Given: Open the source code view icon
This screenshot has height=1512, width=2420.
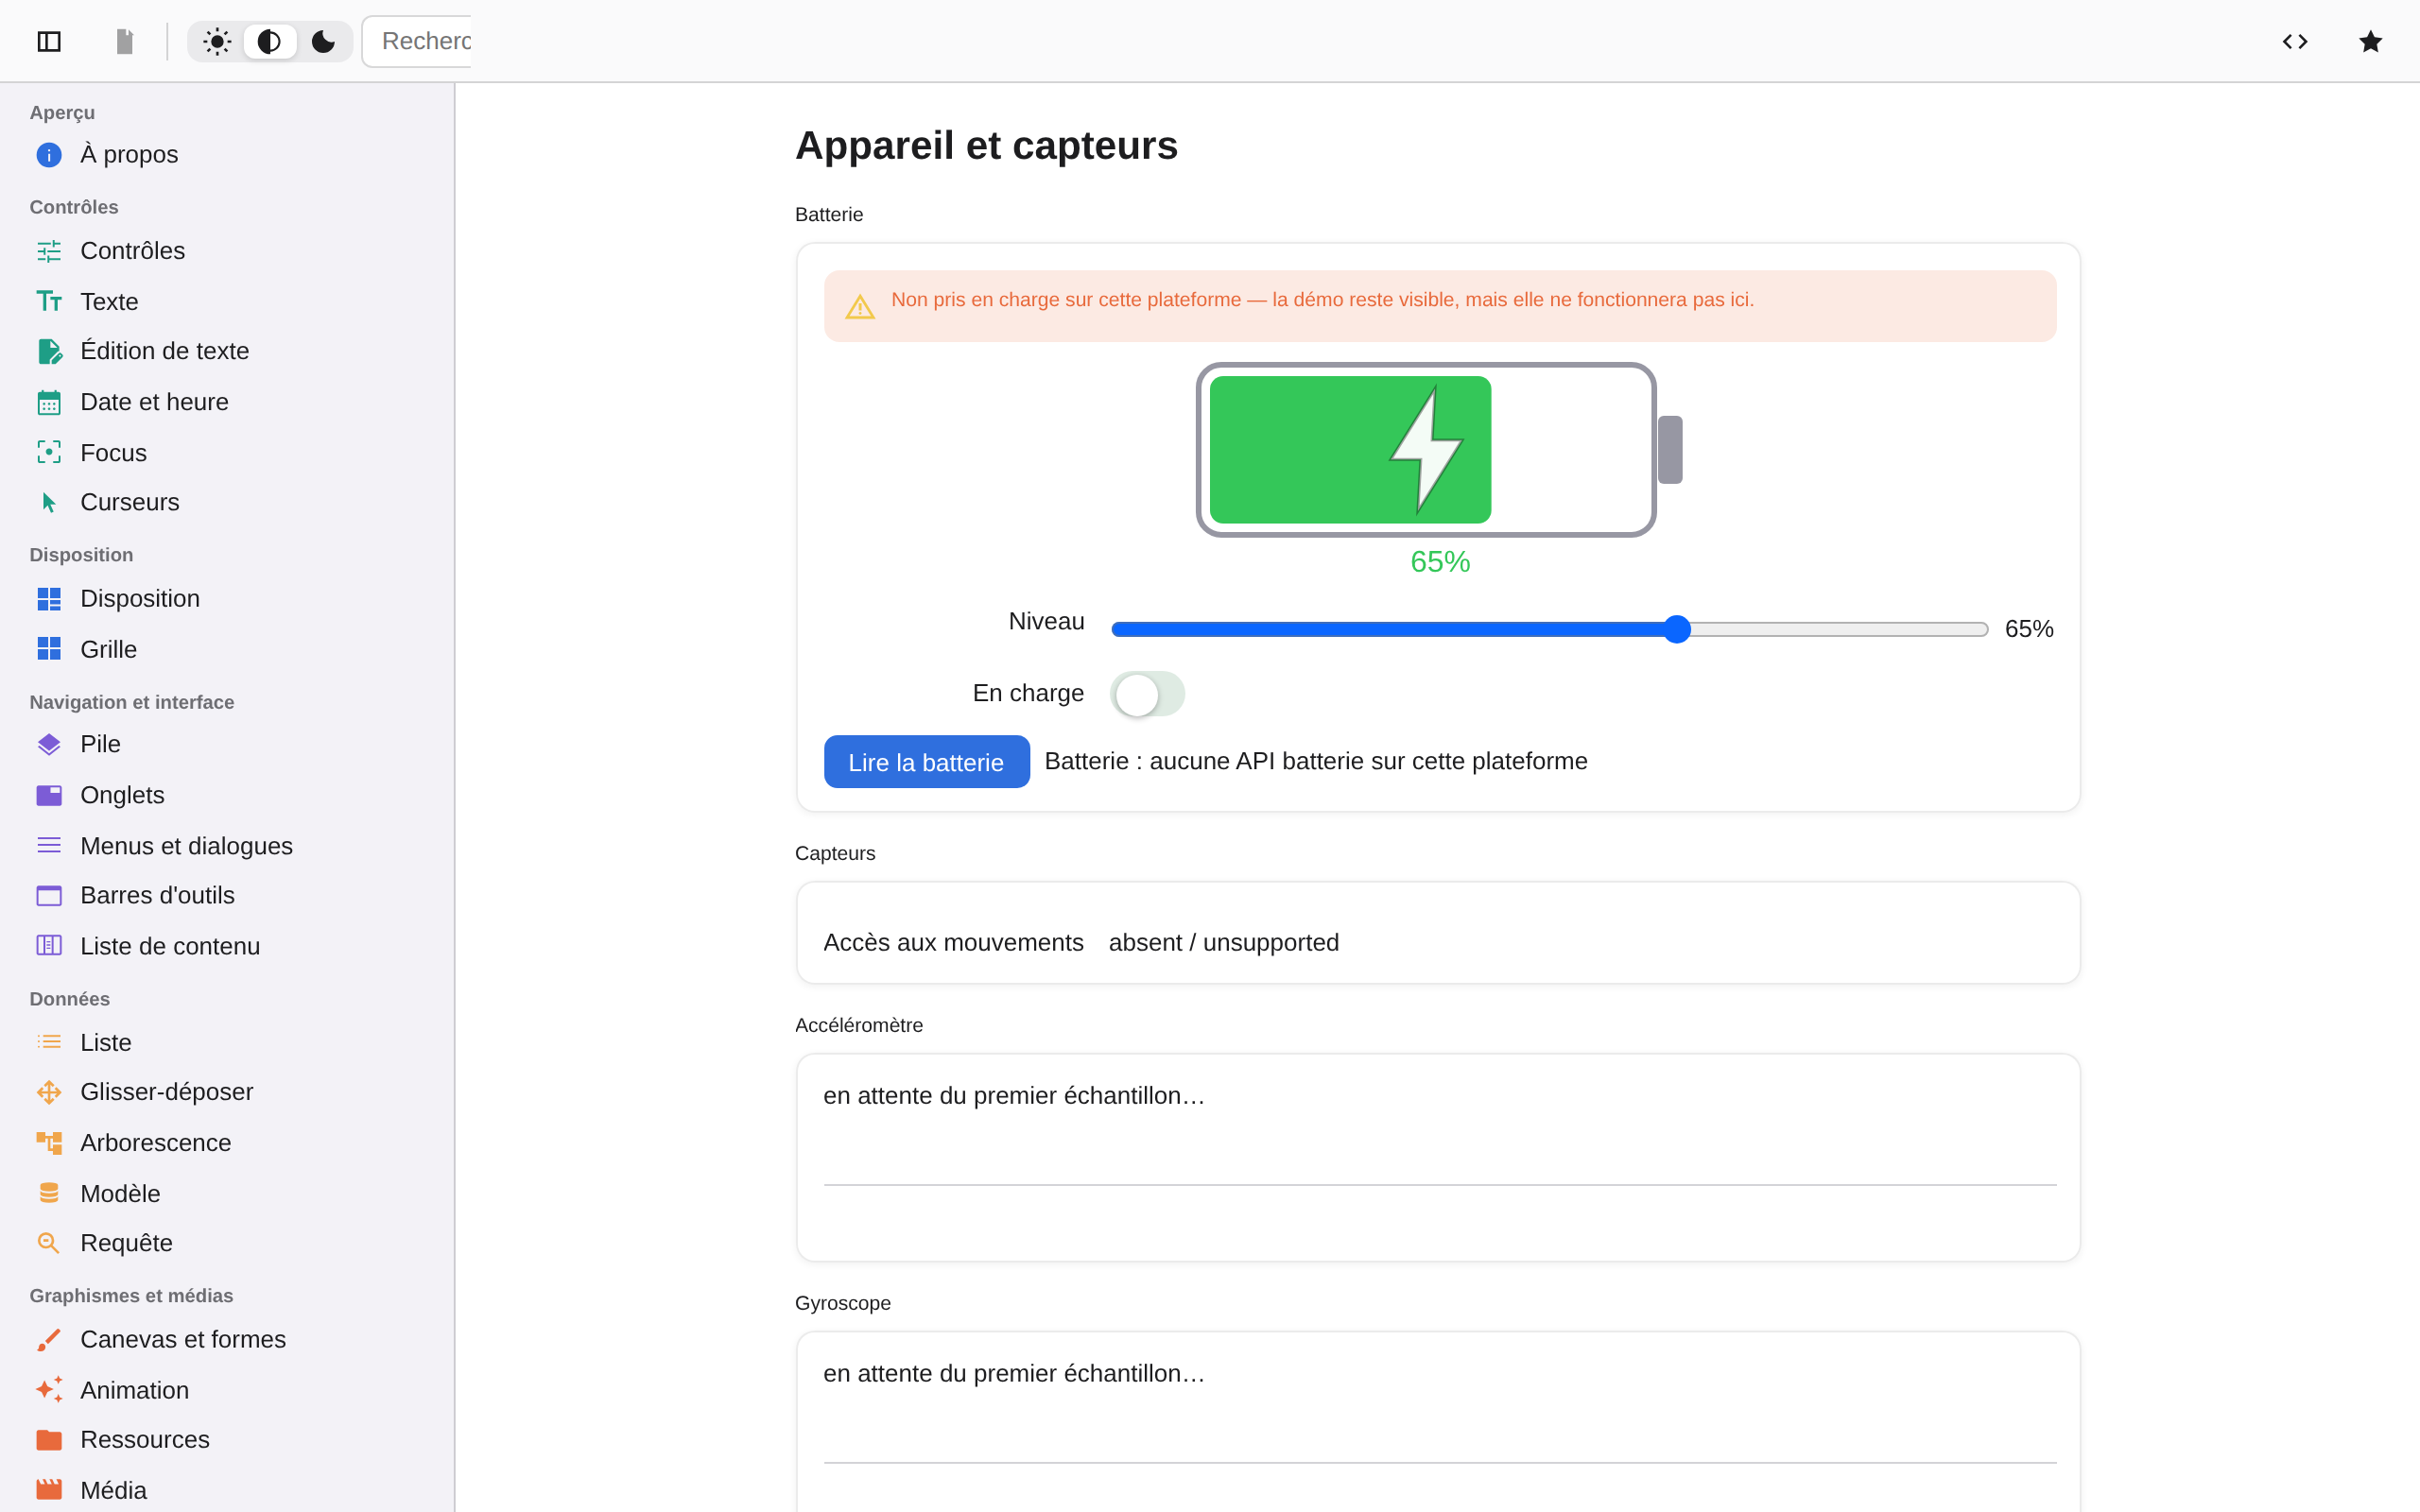Looking at the screenshot, I should [2295, 41].
